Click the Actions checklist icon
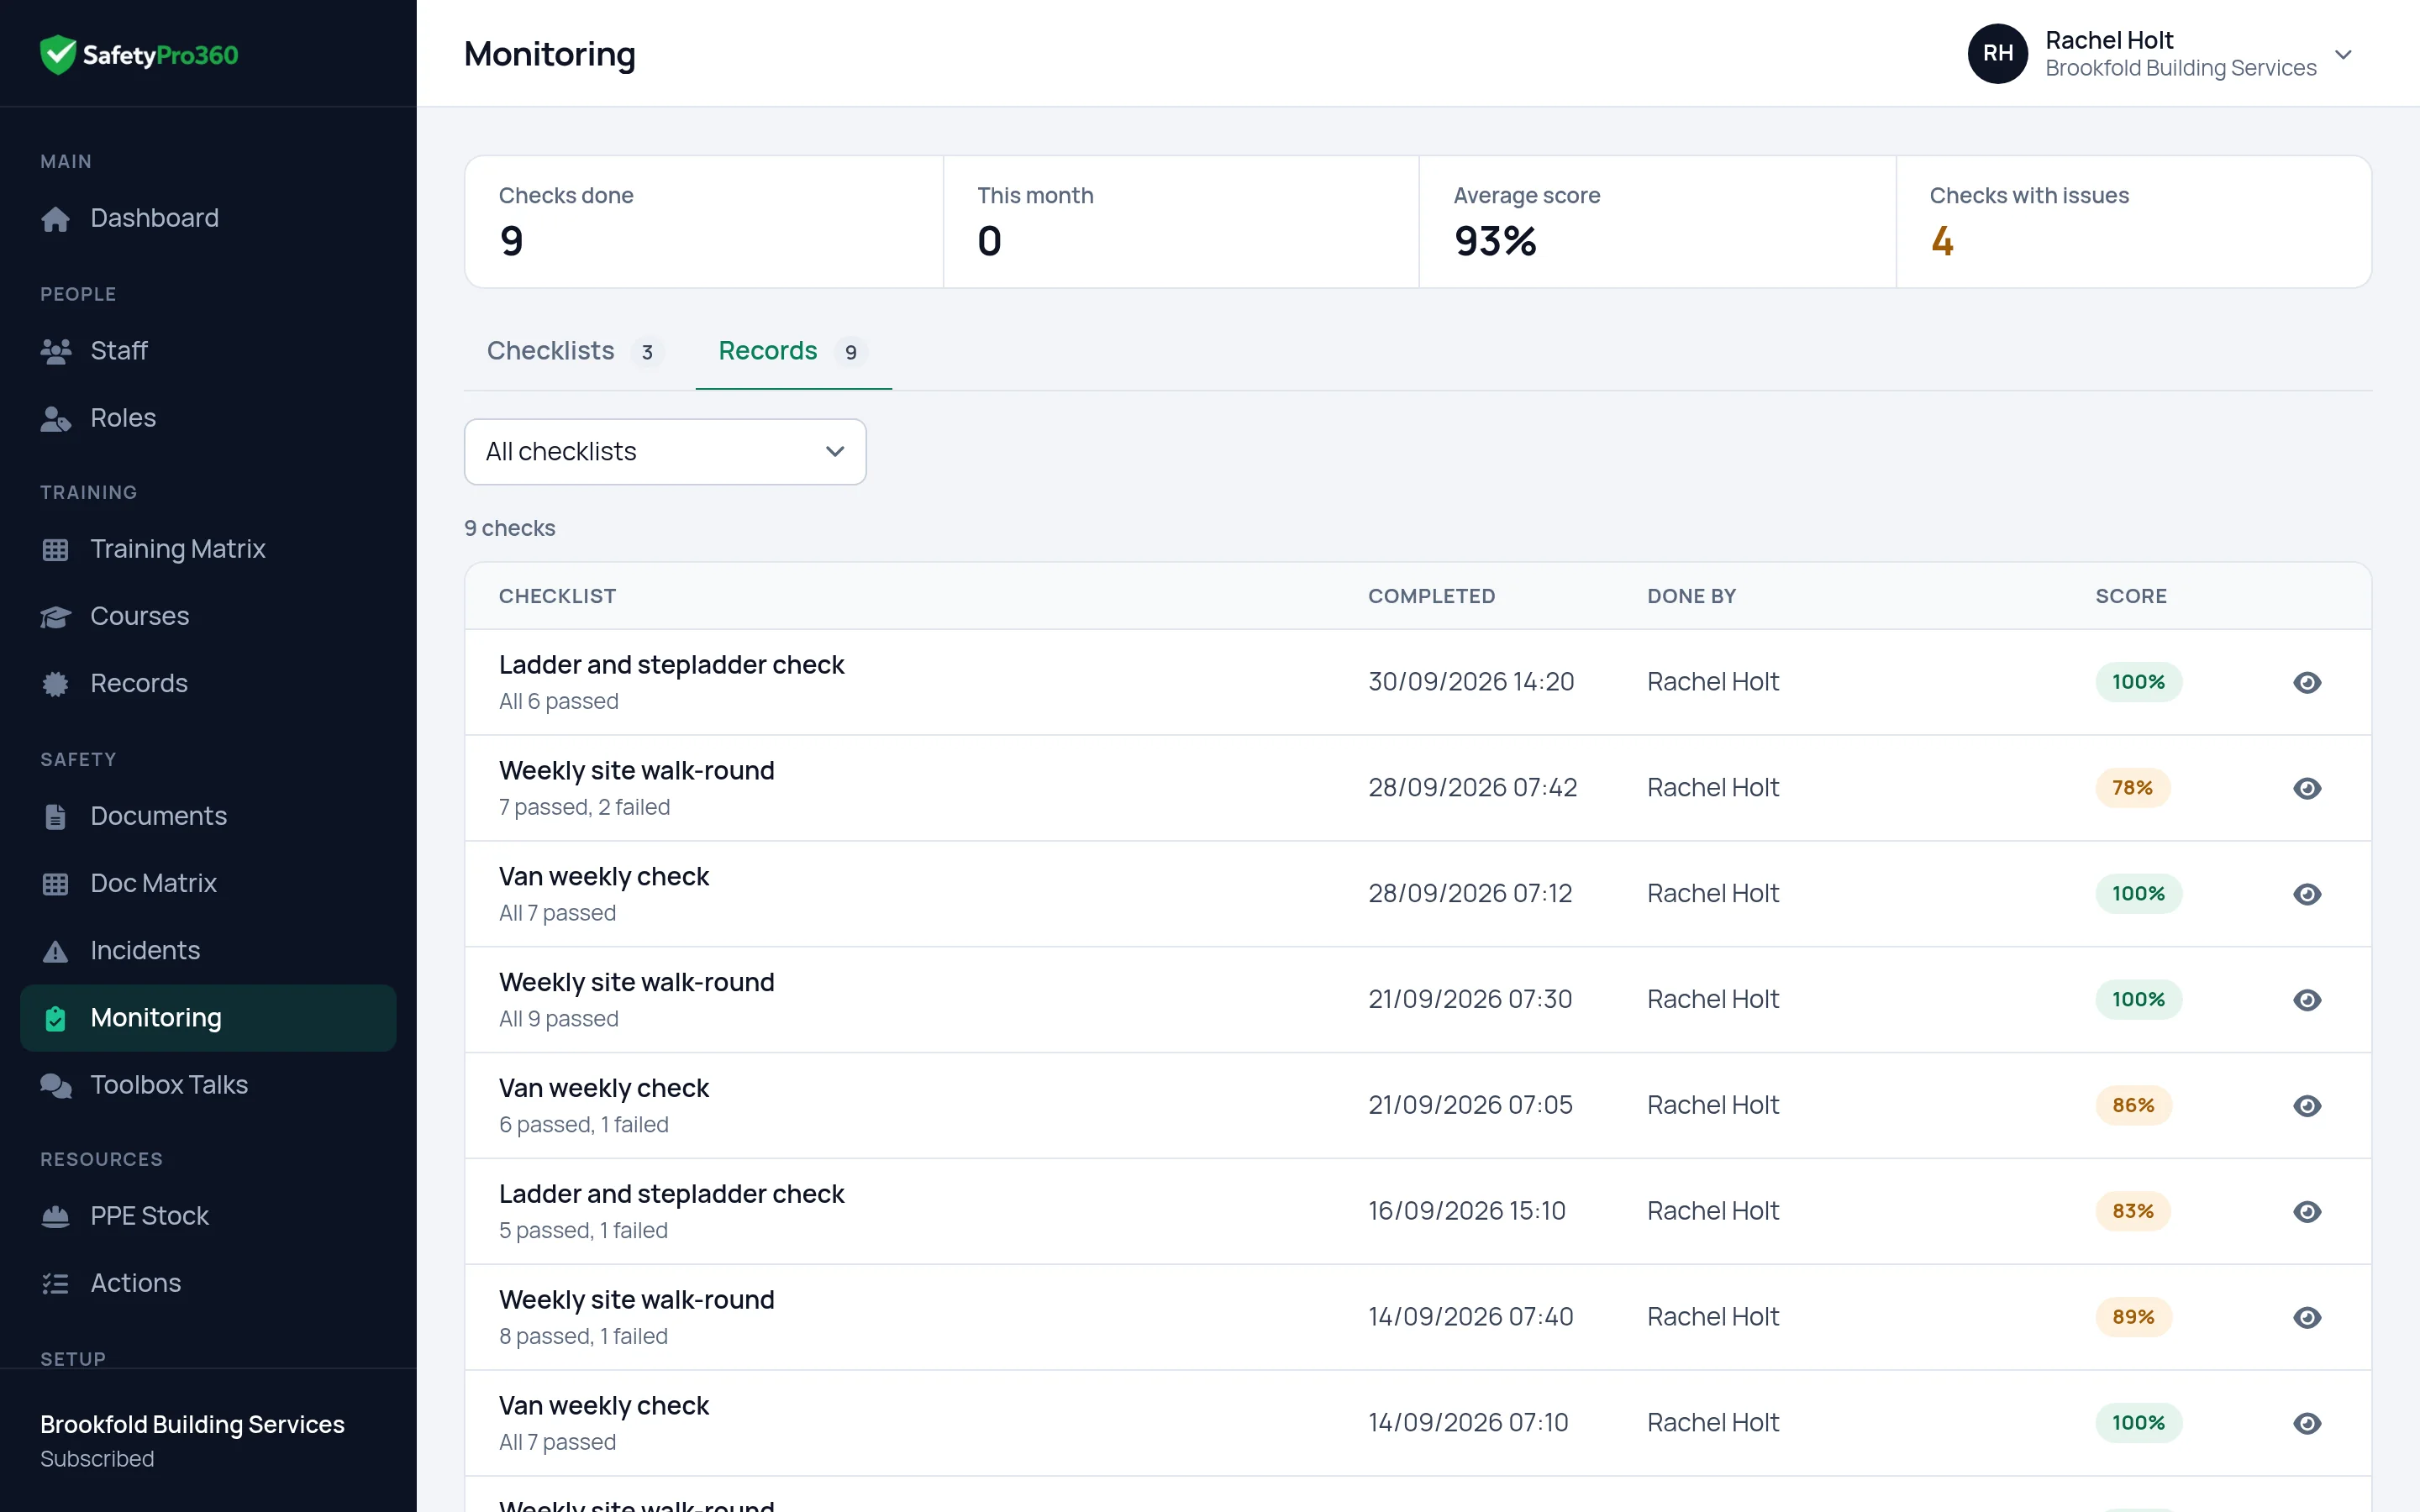Image resolution: width=2420 pixels, height=1512 pixels. pyautogui.click(x=56, y=1283)
